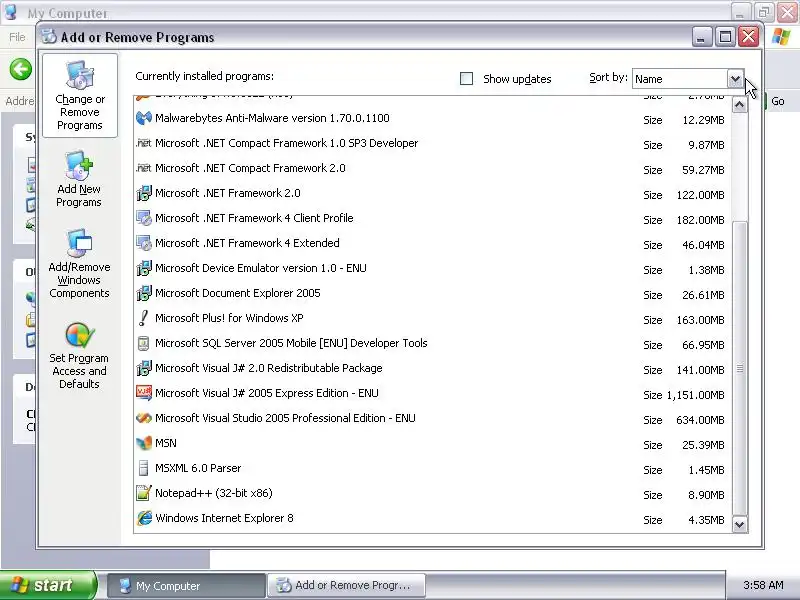800x600 pixels.
Task: Open the File menu in My Computer window
Action: 17,37
